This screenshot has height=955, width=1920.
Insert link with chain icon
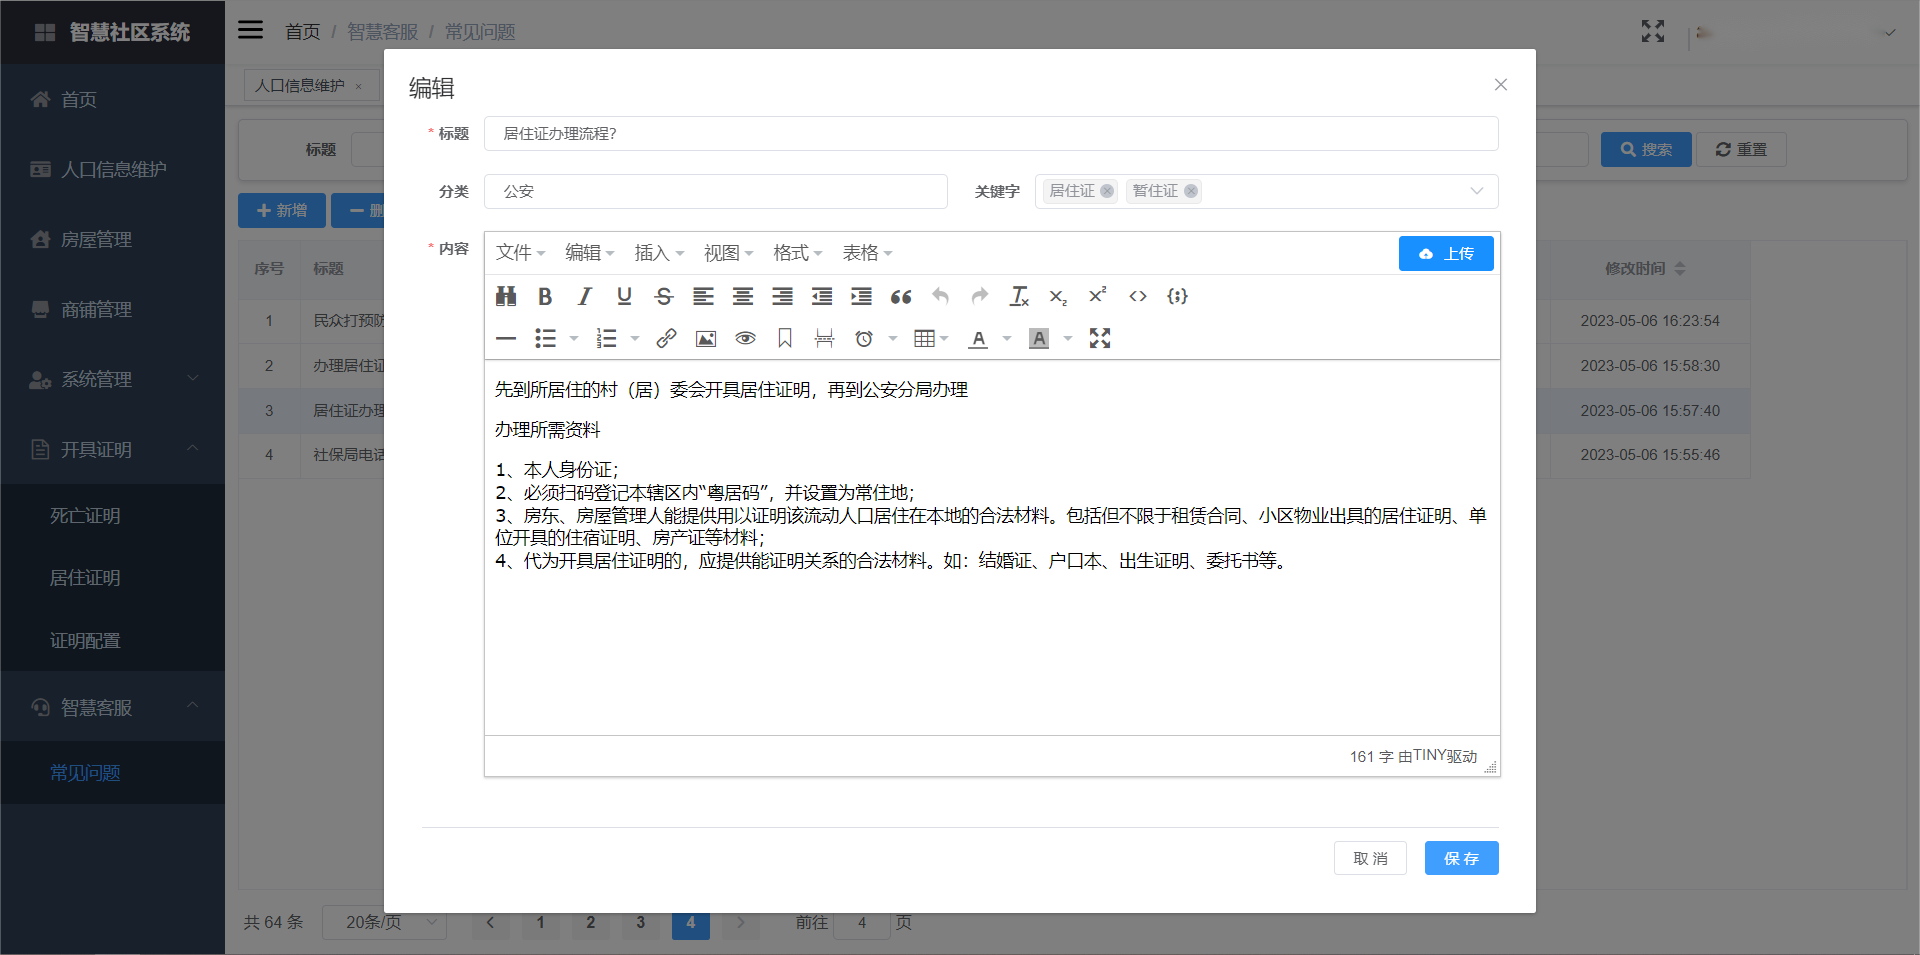[x=666, y=339]
